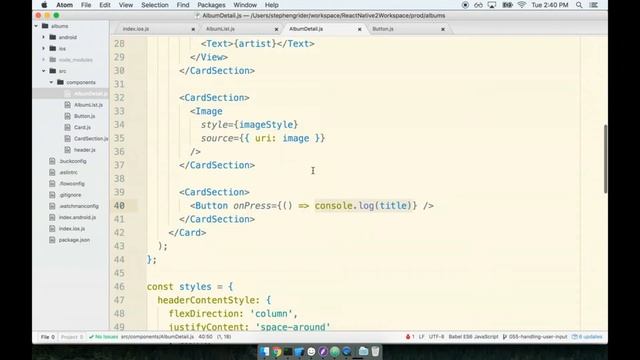
Task: Open the git branch indicator
Action: (535, 337)
